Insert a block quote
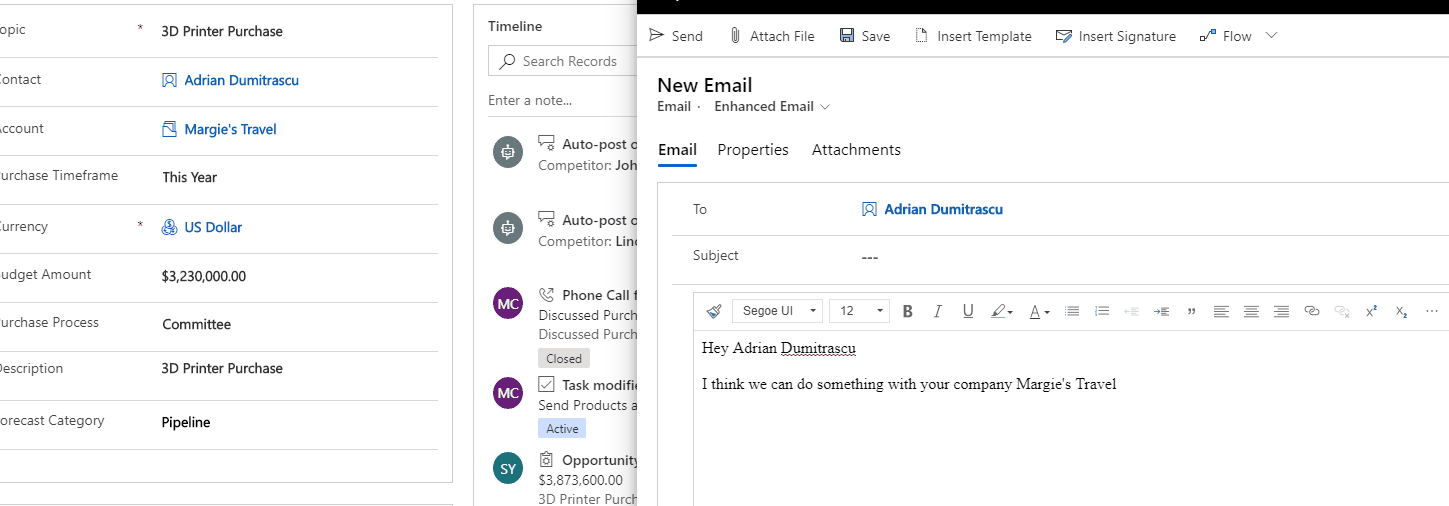The image size is (1449, 506). click(1191, 311)
